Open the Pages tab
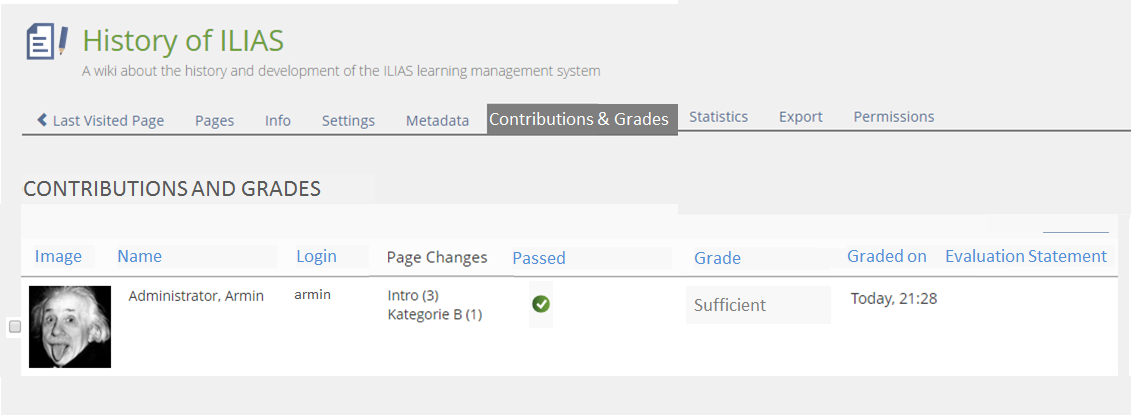 214,120
